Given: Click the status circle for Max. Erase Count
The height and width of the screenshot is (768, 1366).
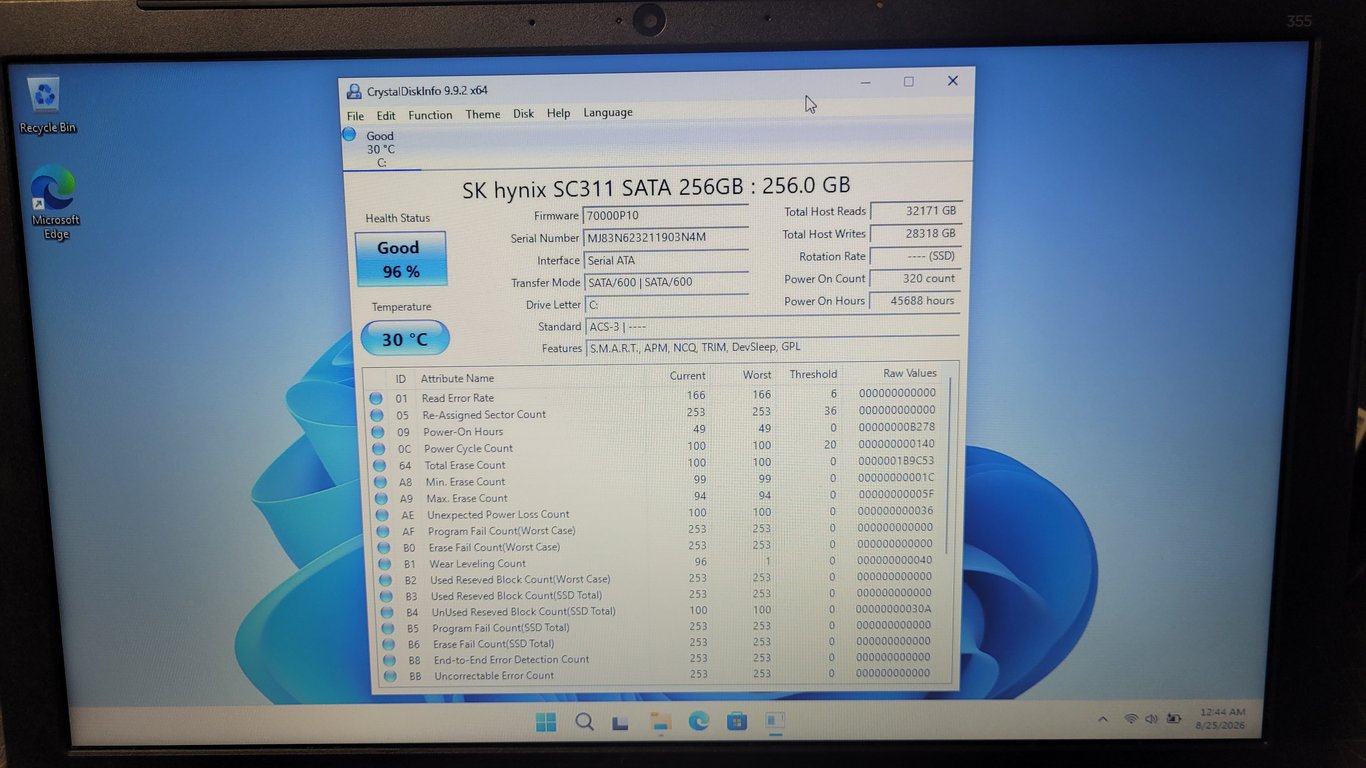Looking at the screenshot, I should pyautogui.click(x=381, y=498).
